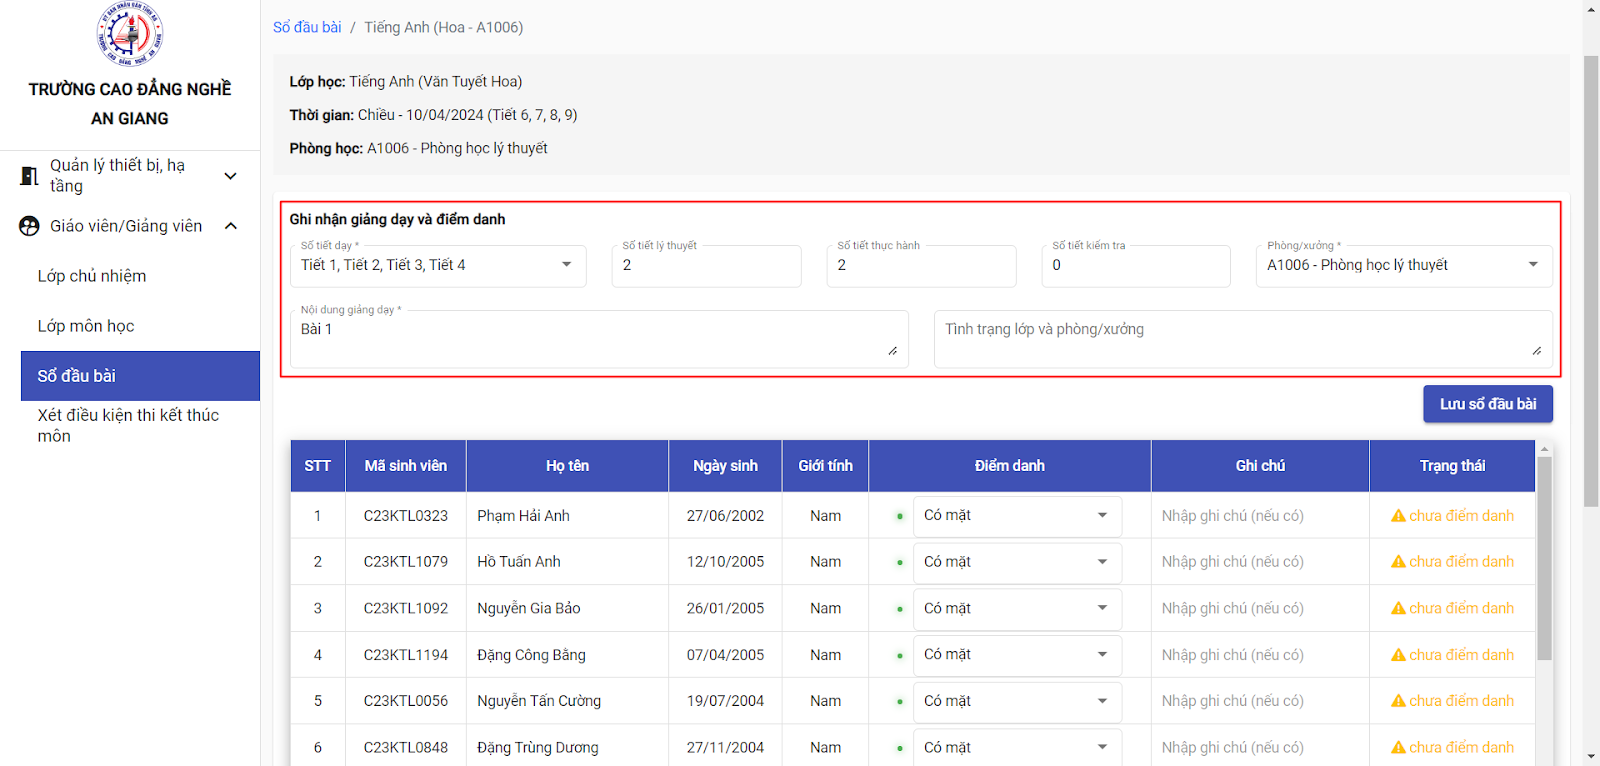Image resolution: width=1600 pixels, height=766 pixels.
Task: Select Sổ đầu bài sidebar item
Action: [140, 376]
